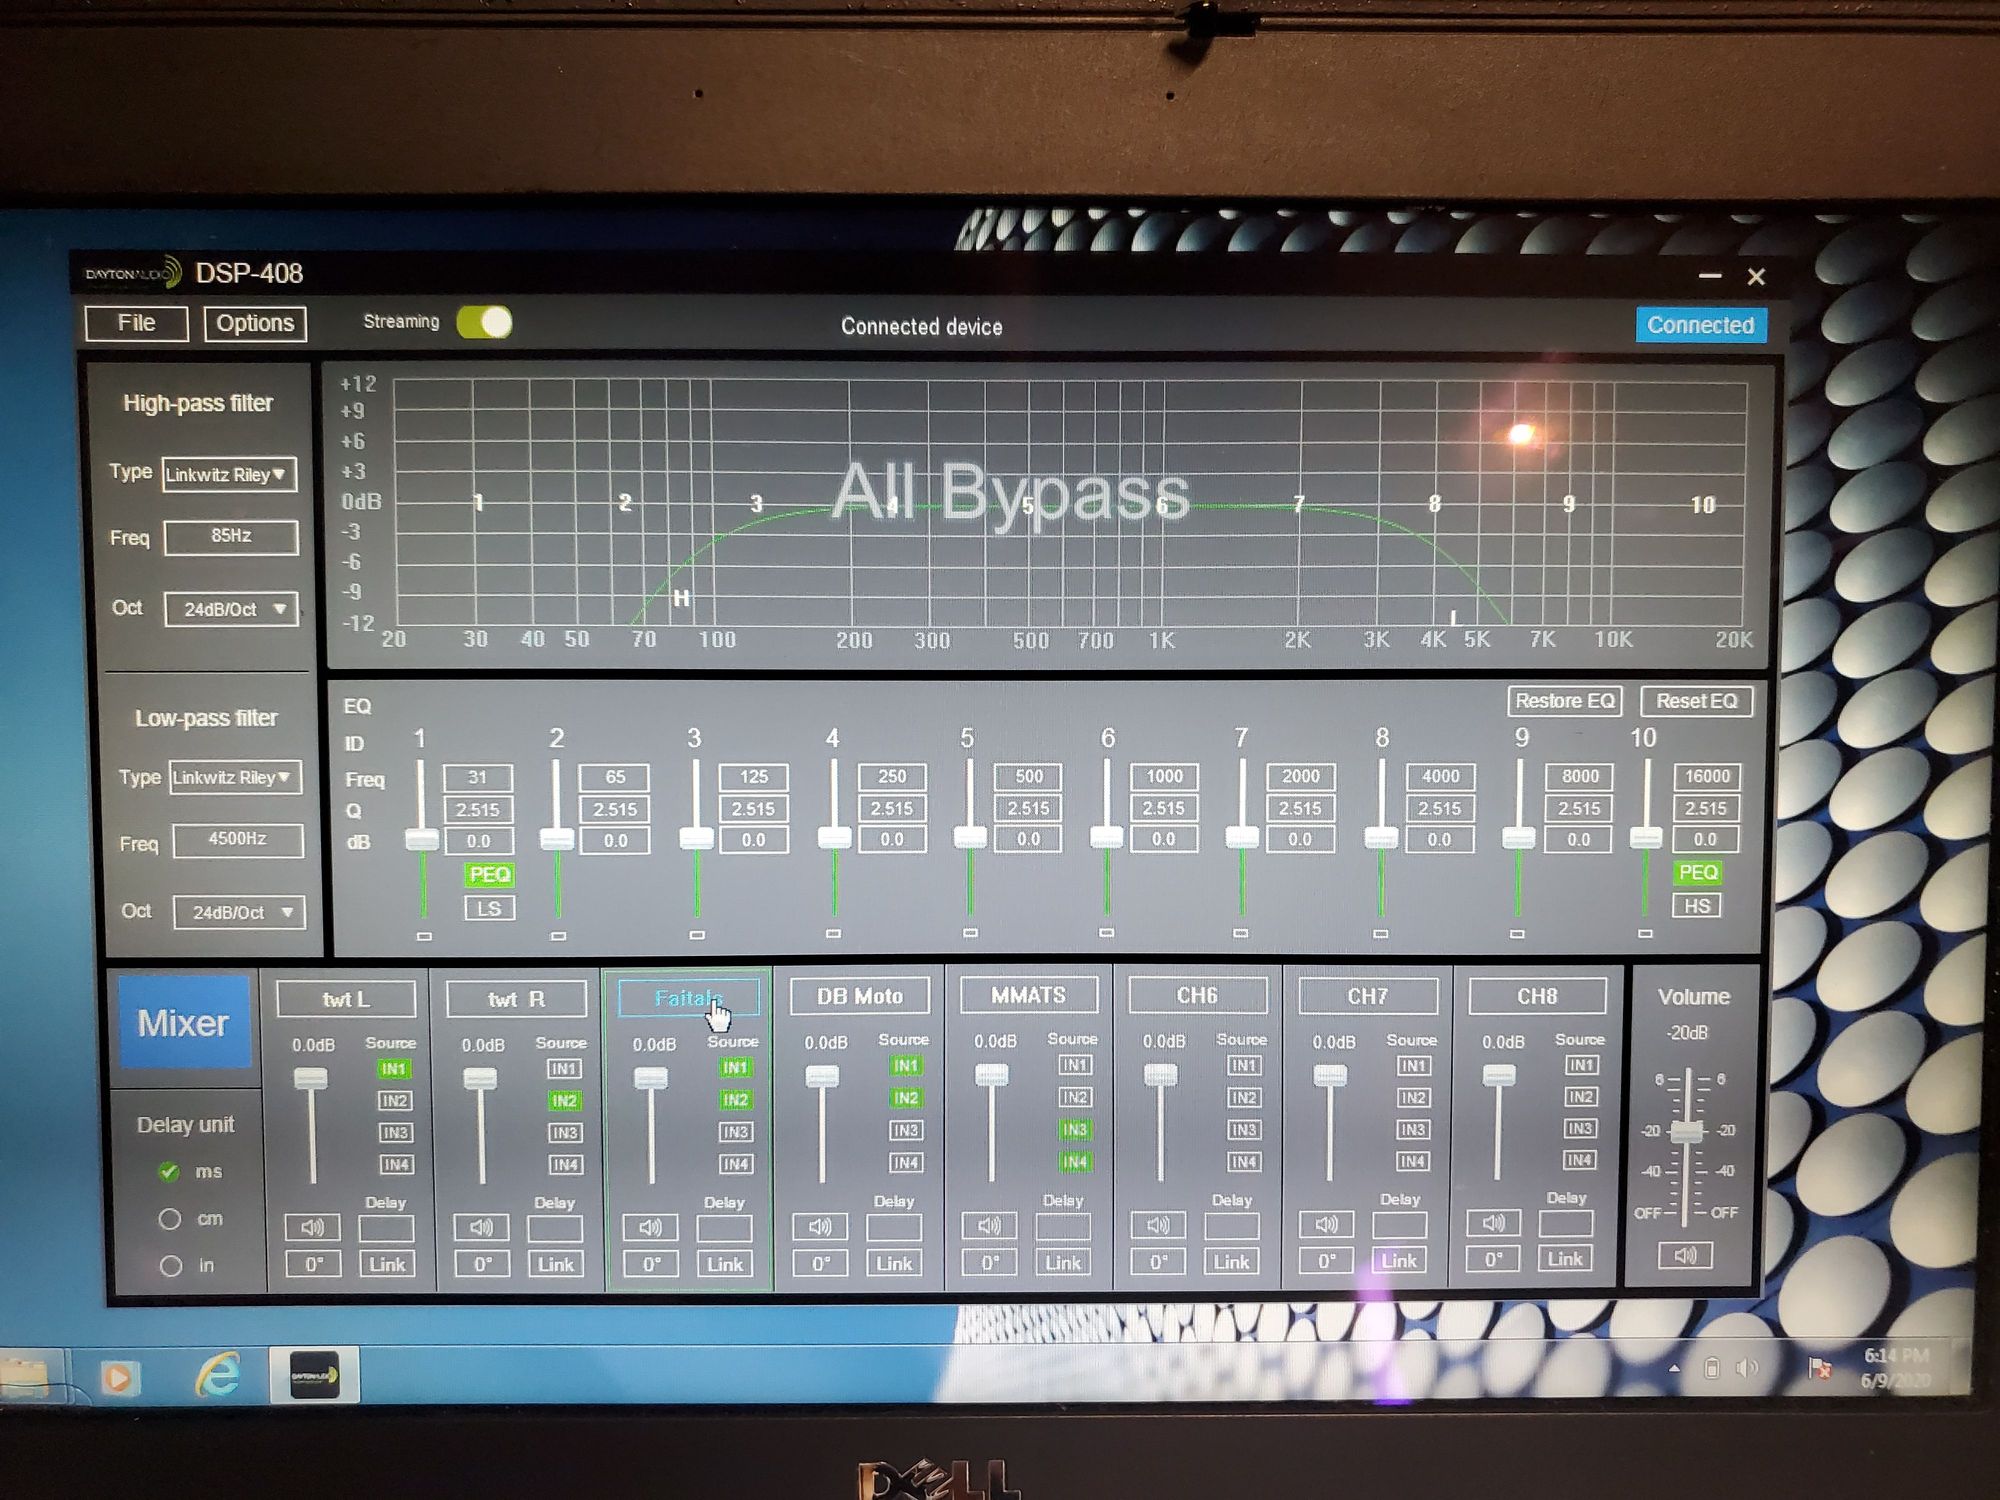Open high-pass filter Type dropdown
The image size is (2000, 1500).
(229, 474)
